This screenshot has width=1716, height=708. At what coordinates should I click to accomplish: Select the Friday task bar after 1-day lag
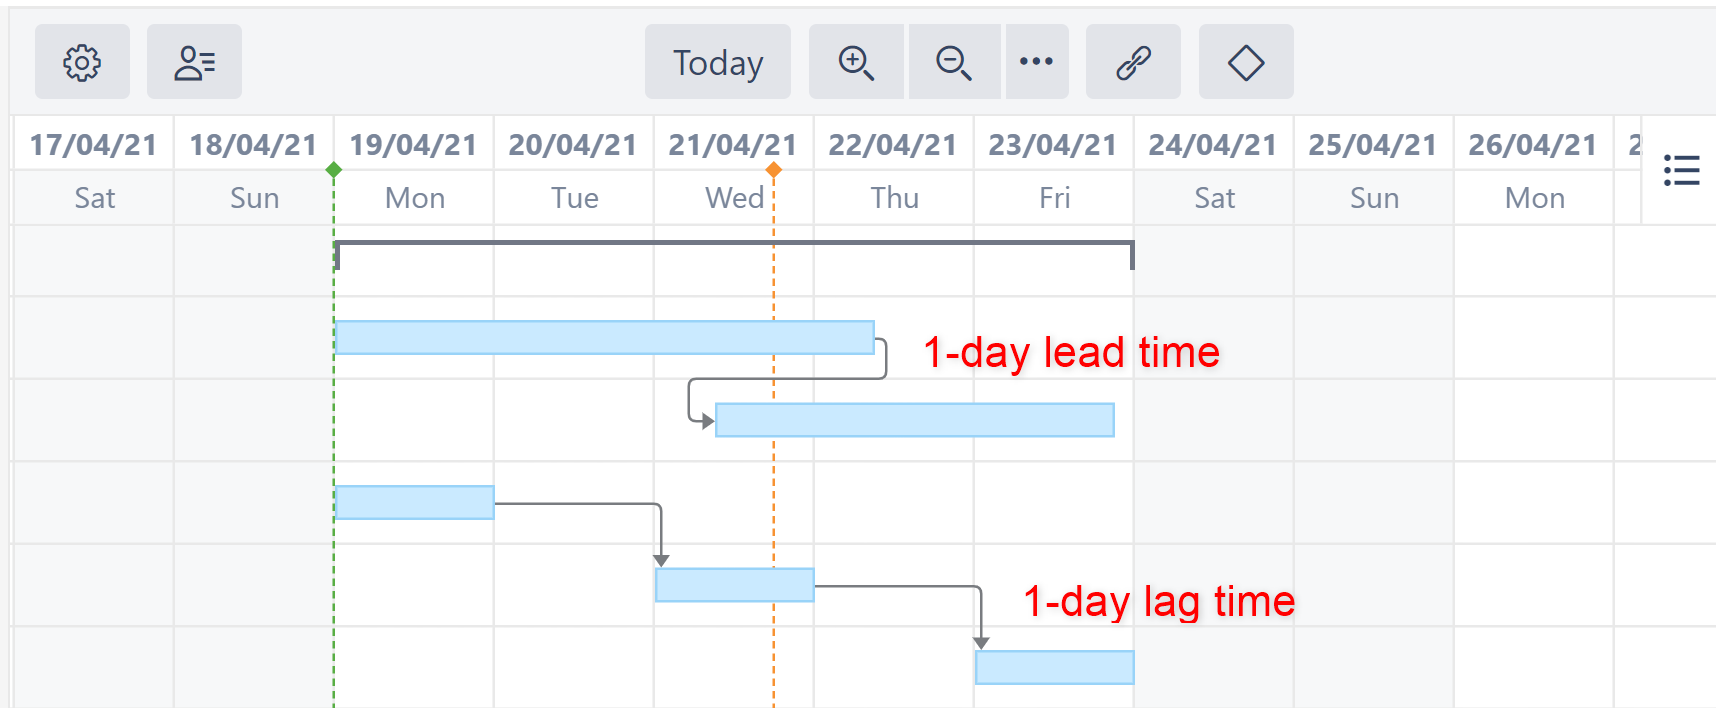[x=1054, y=667]
